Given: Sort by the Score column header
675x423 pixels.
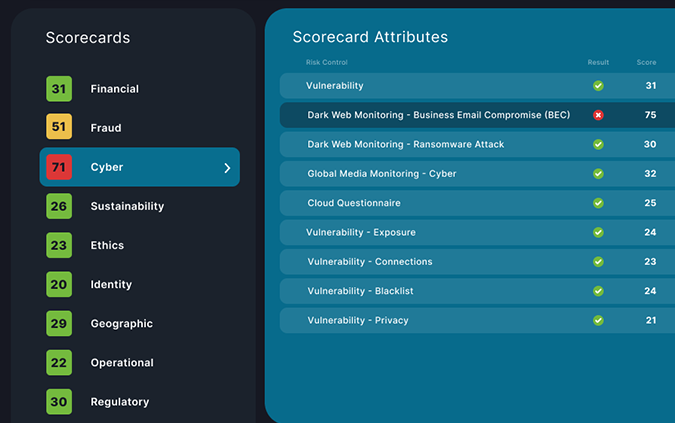Looking at the screenshot, I should (x=646, y=62).
